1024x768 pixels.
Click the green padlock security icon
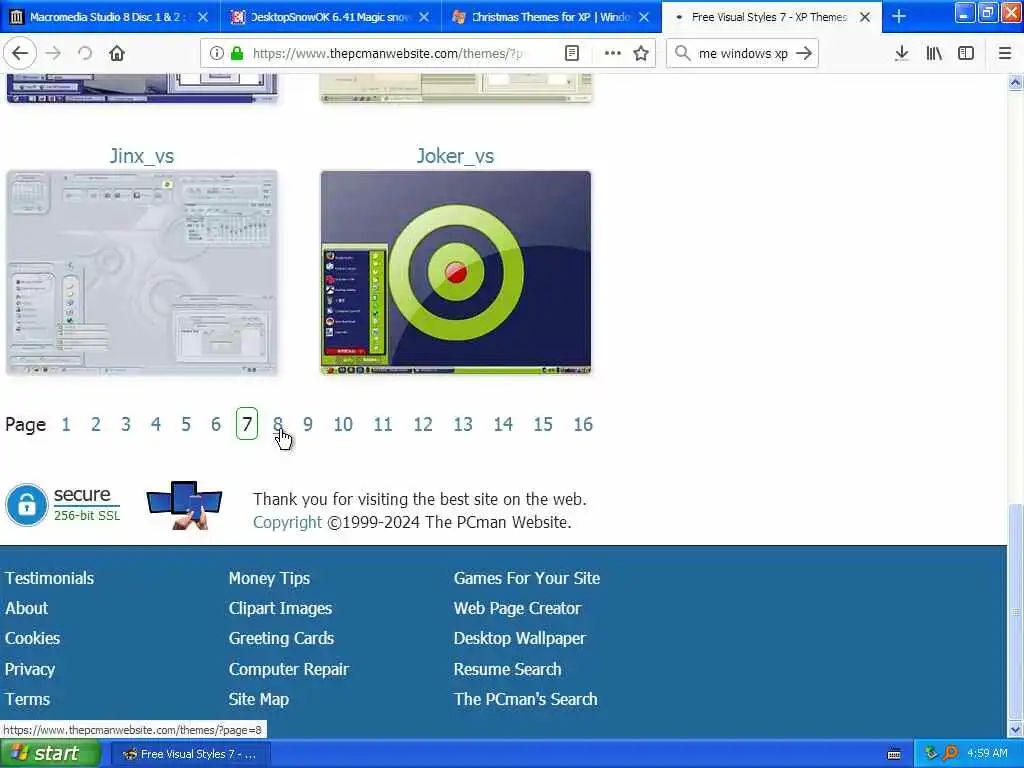click(x=237, y=53)
